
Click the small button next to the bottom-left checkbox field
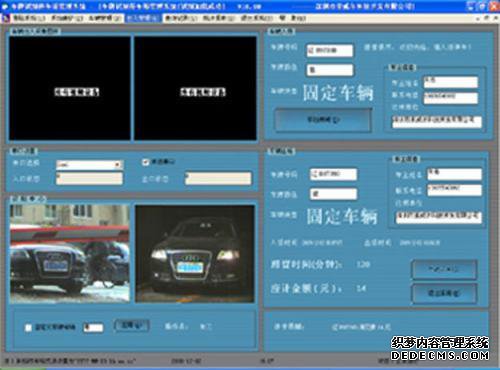tap(132, 325)
